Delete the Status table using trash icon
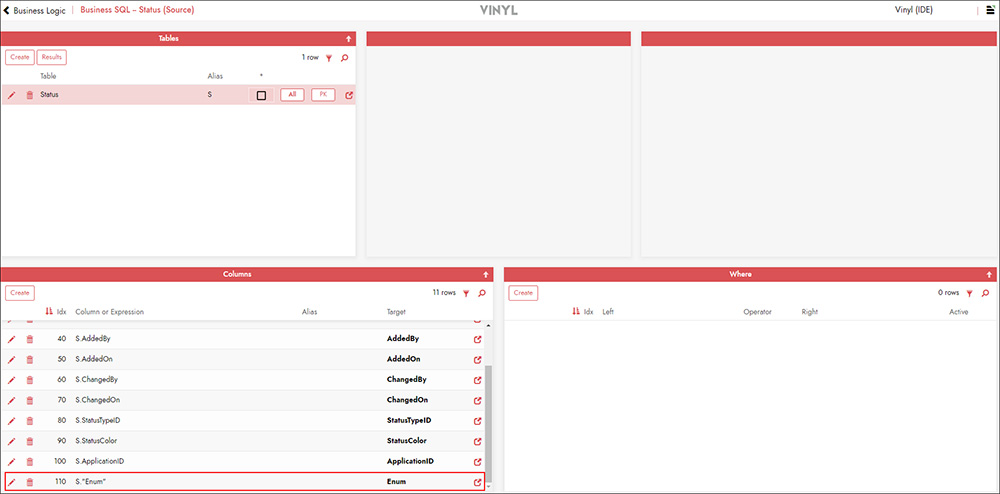Screen dimensions: 1000x494 click(29, 95)
